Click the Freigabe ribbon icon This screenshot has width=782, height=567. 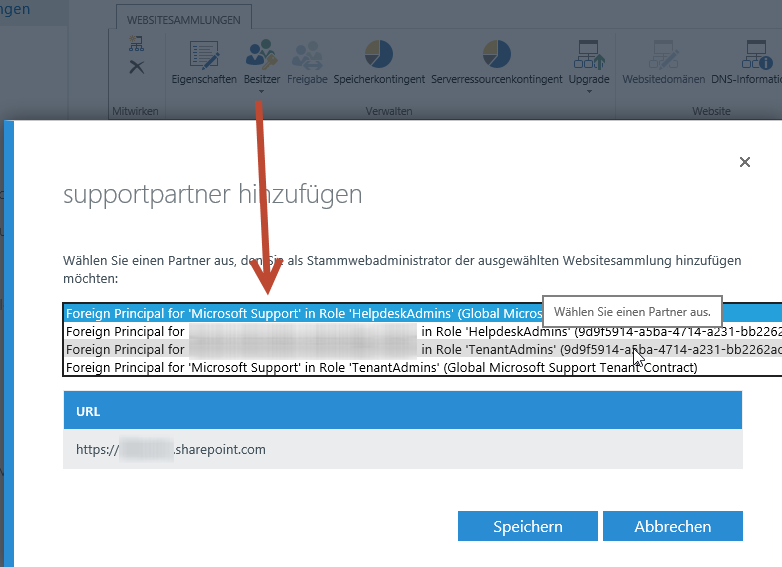click(x=307, y=54)
